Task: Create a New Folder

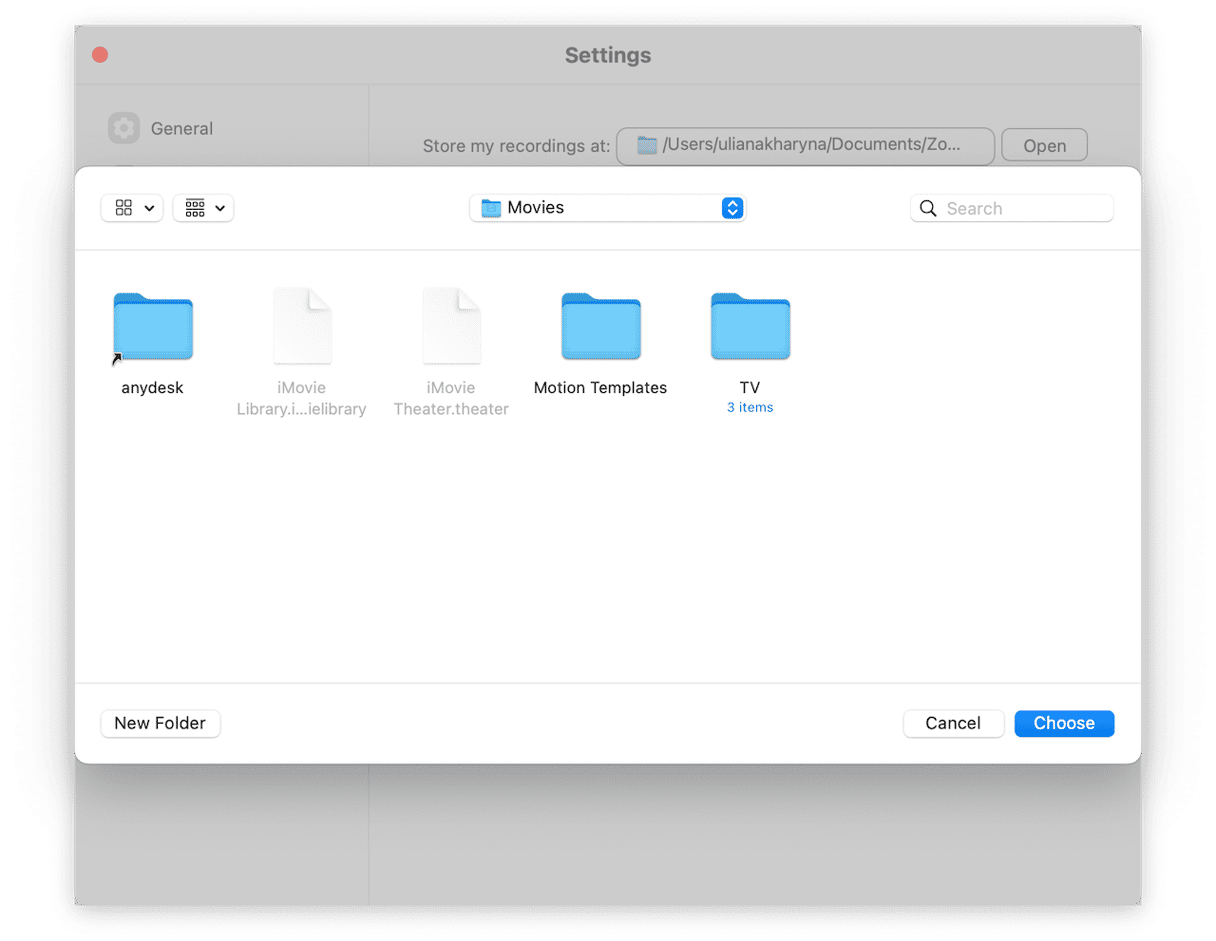Action: point(160,723)
